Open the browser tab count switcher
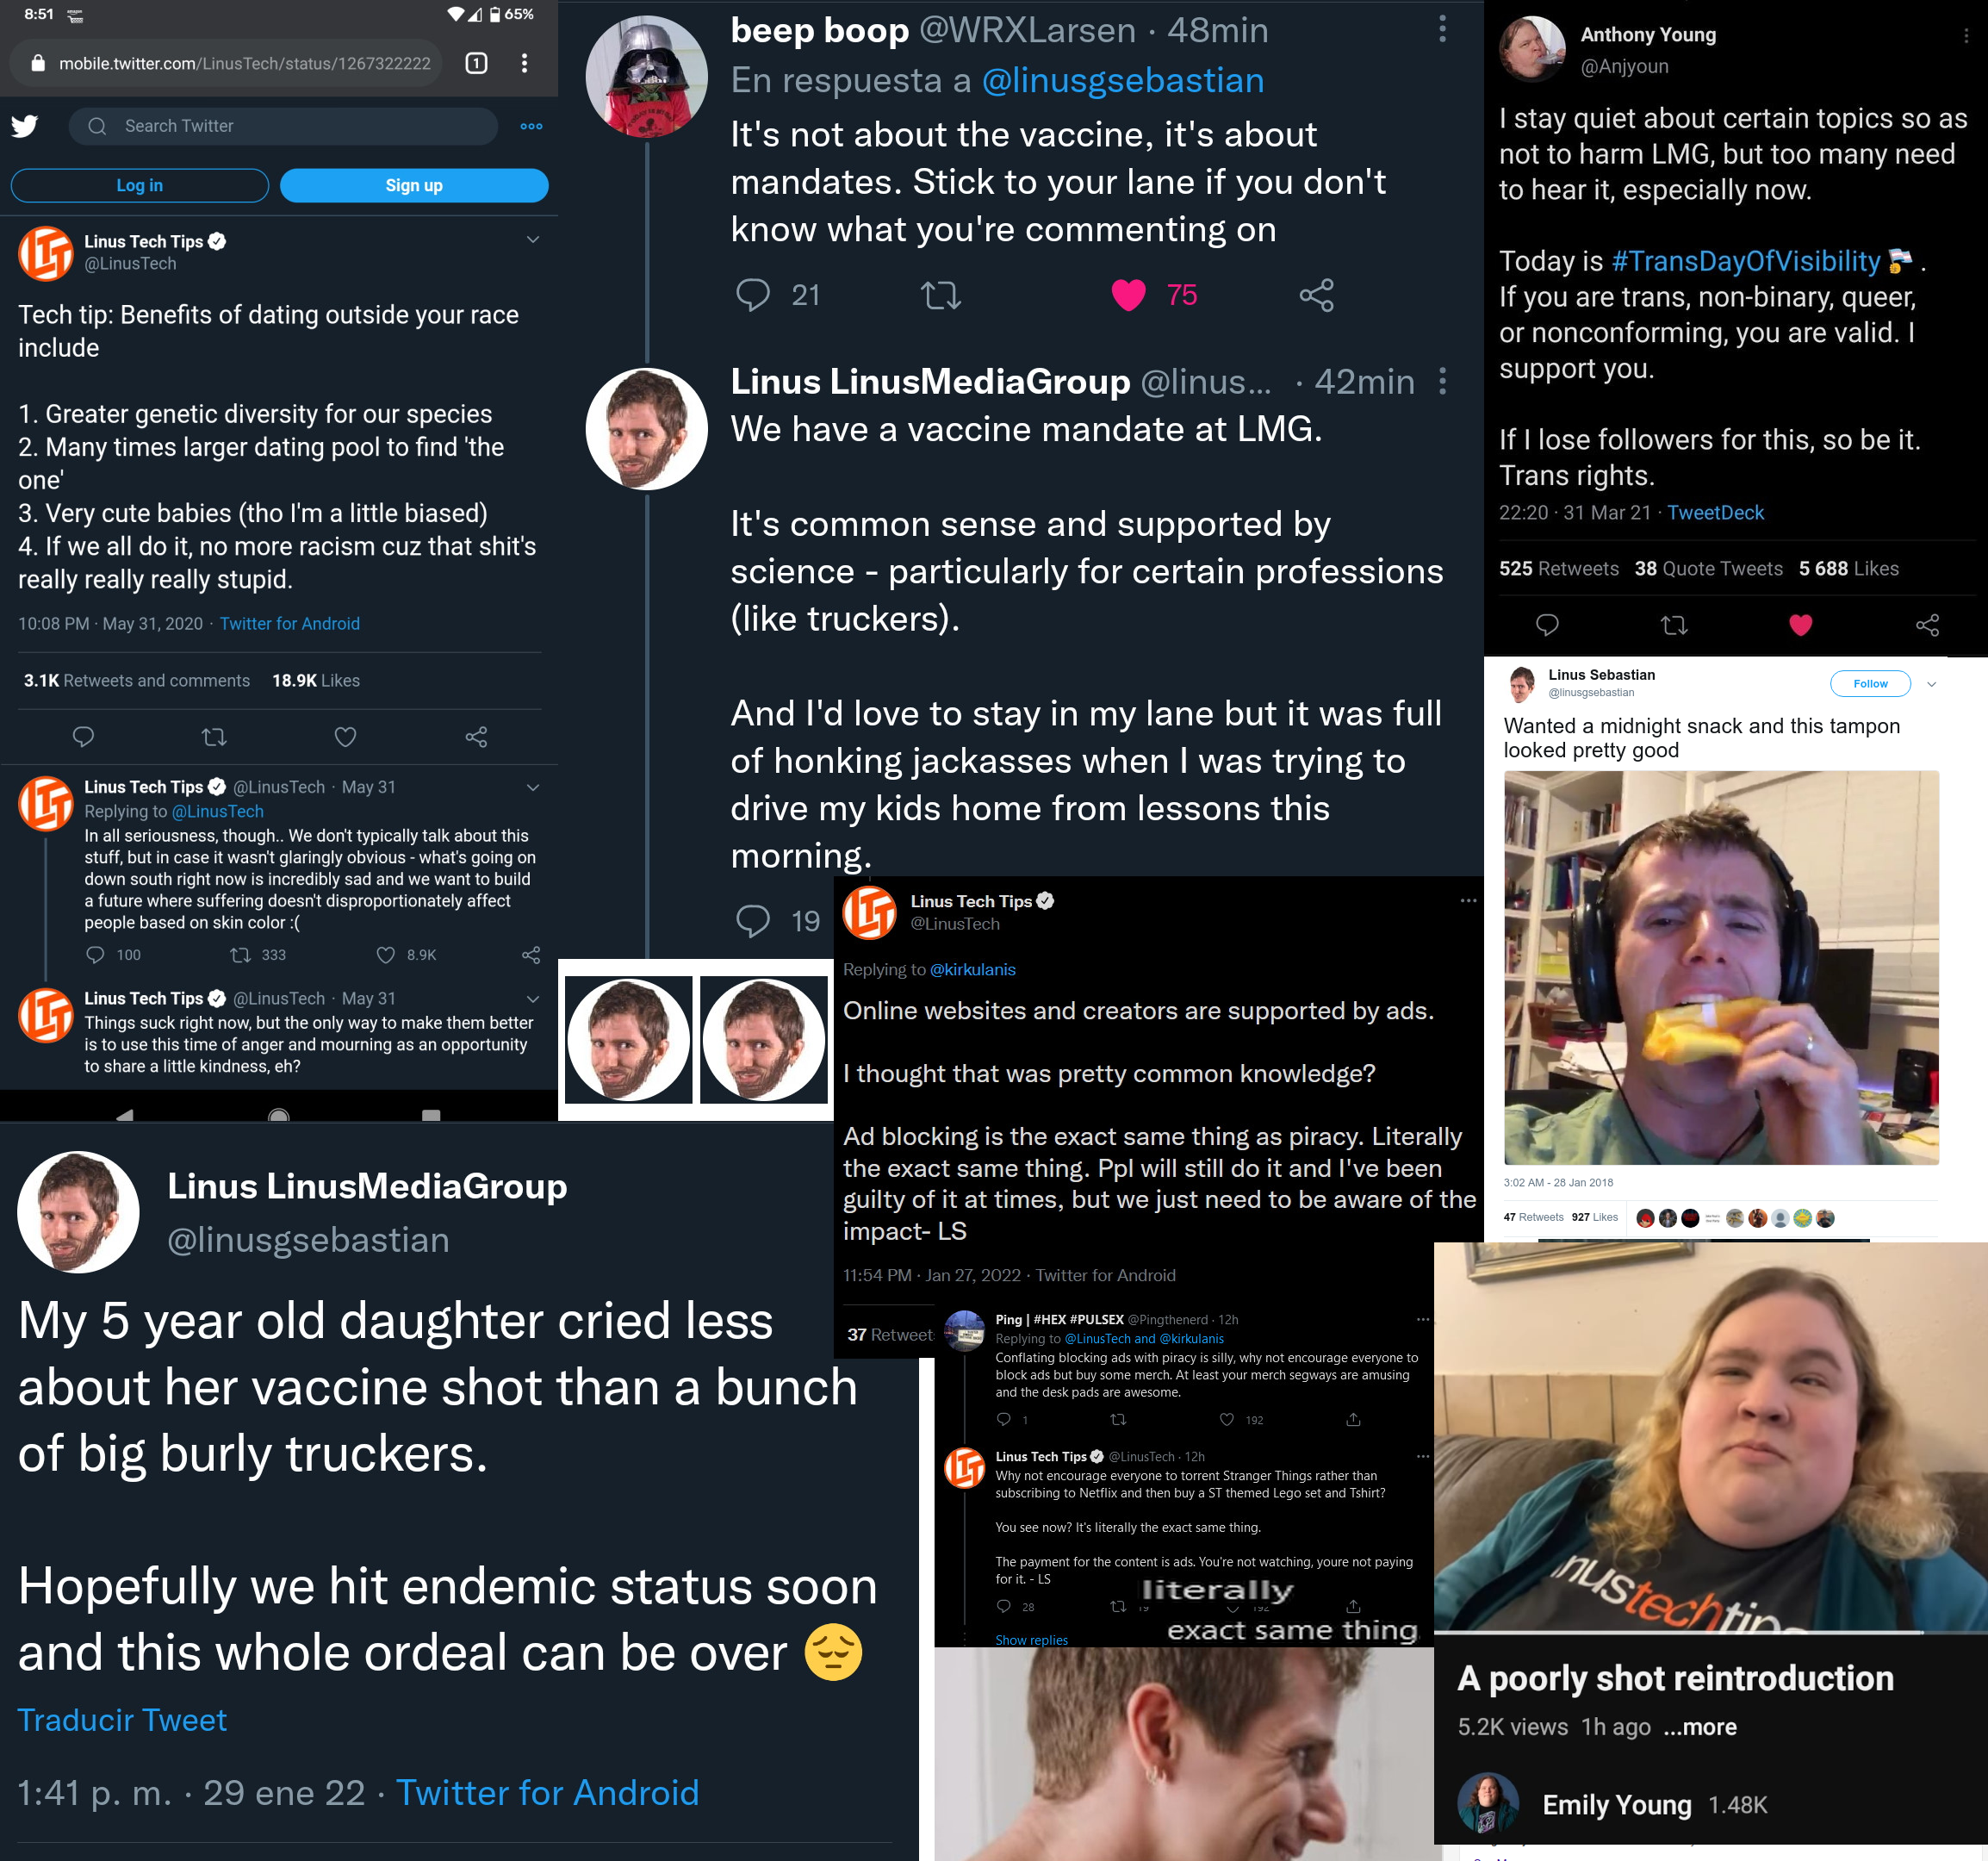The height and width of the screenshot is (1861, 1988). [x=477, y=63]
